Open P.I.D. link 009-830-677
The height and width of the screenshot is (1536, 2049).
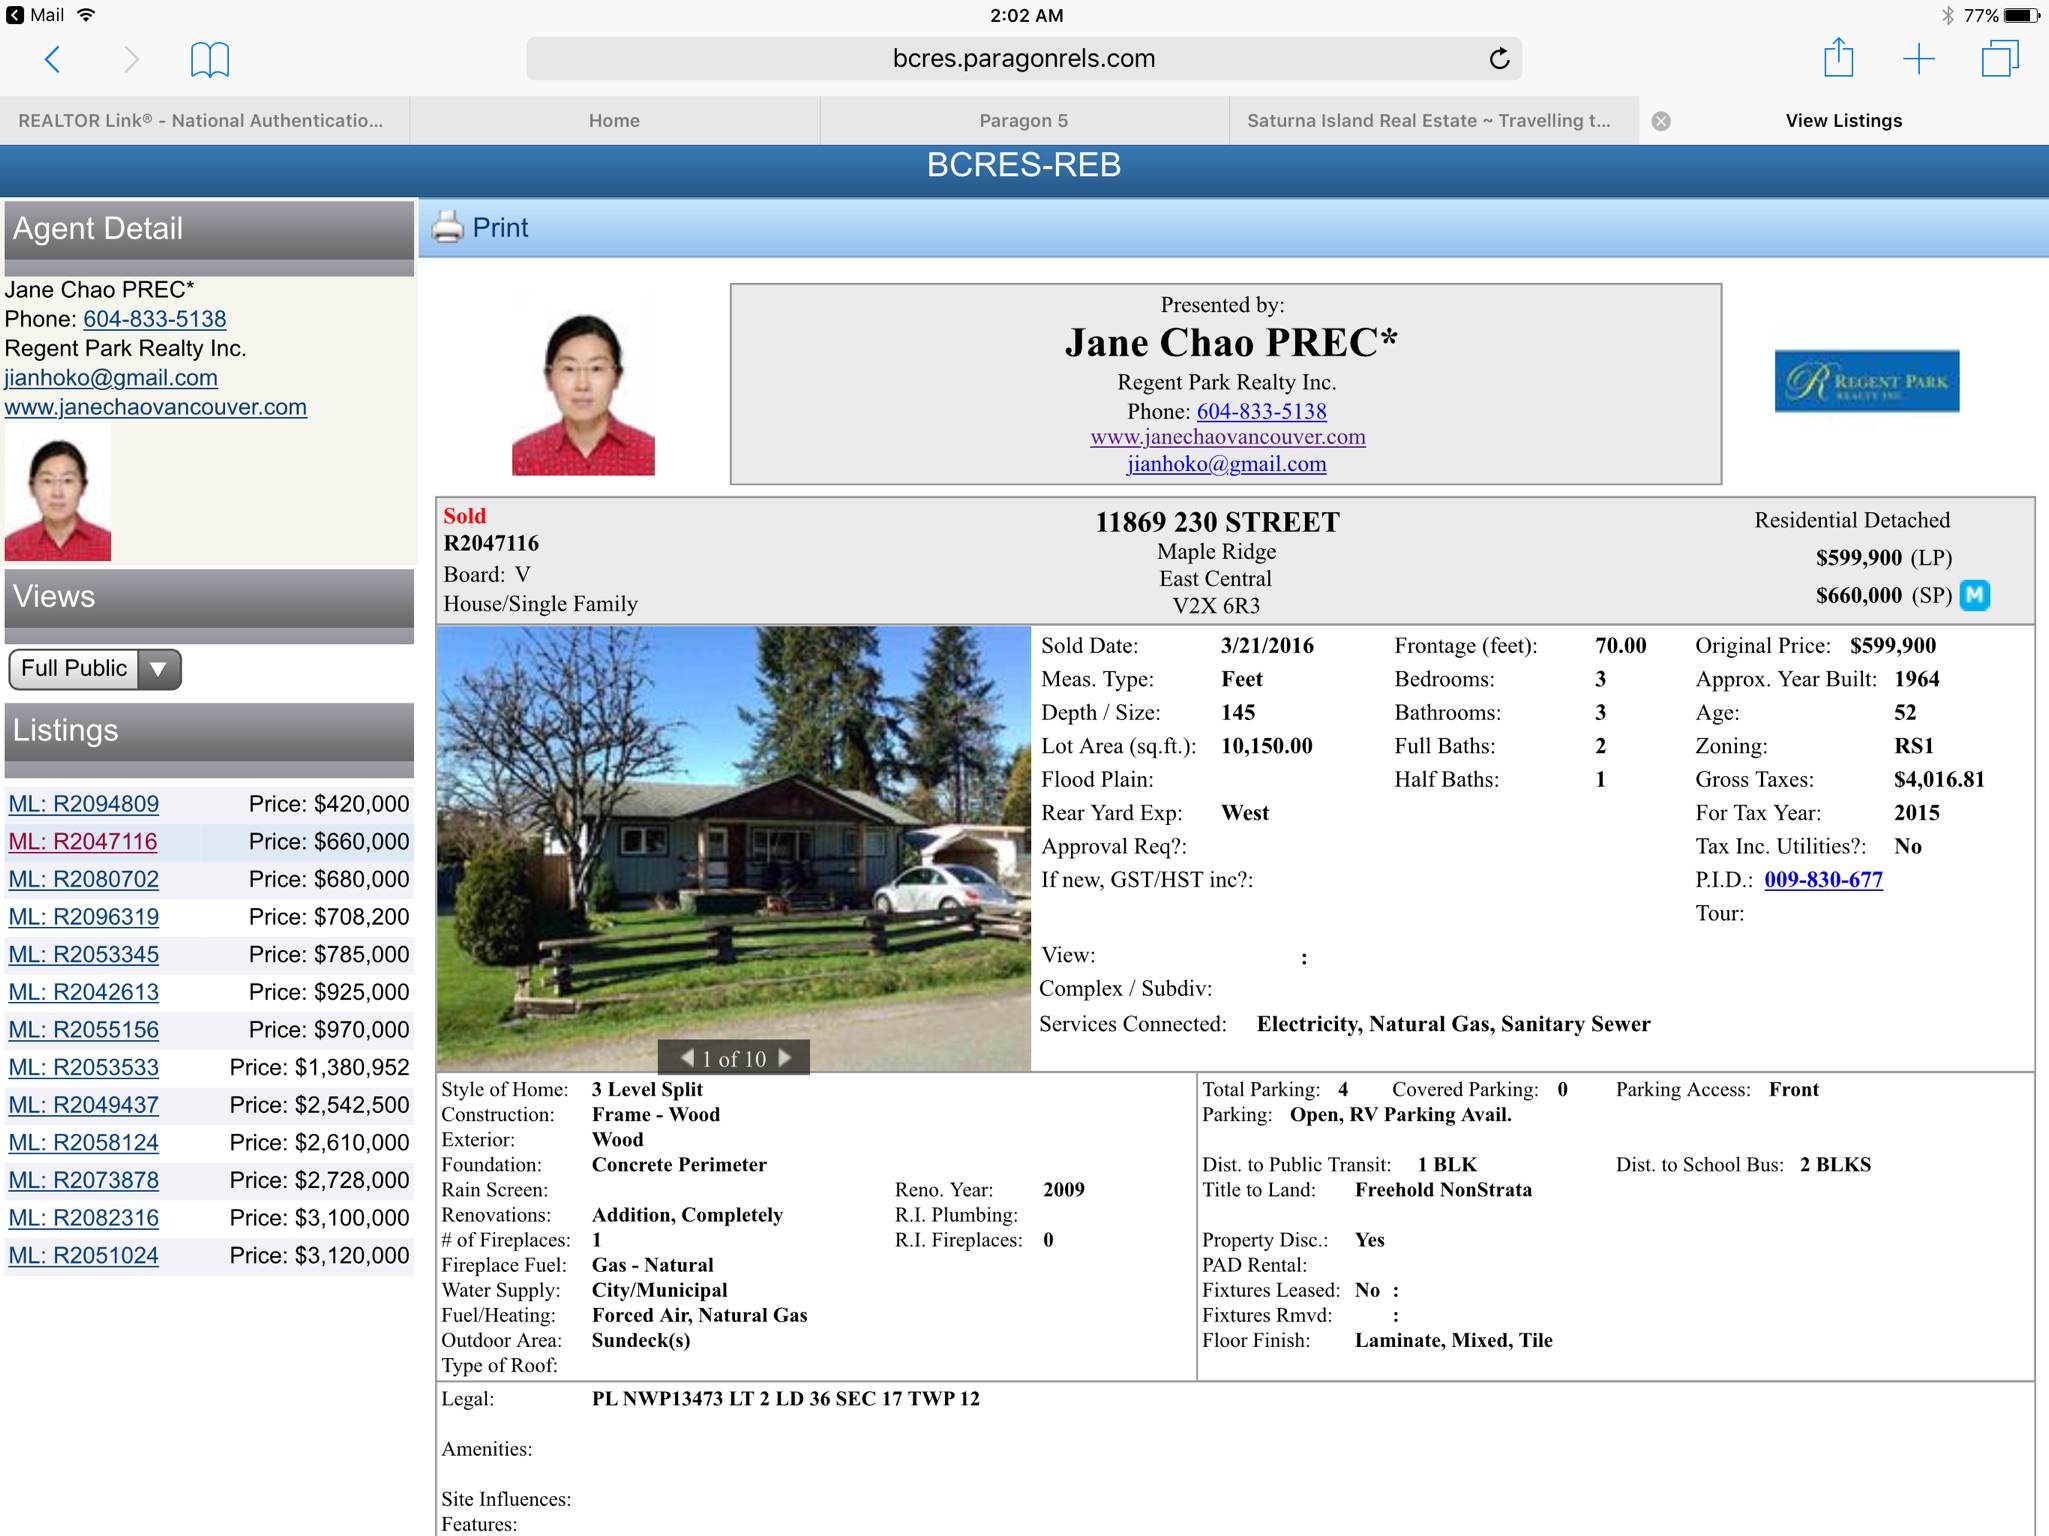coord(1822,880)
